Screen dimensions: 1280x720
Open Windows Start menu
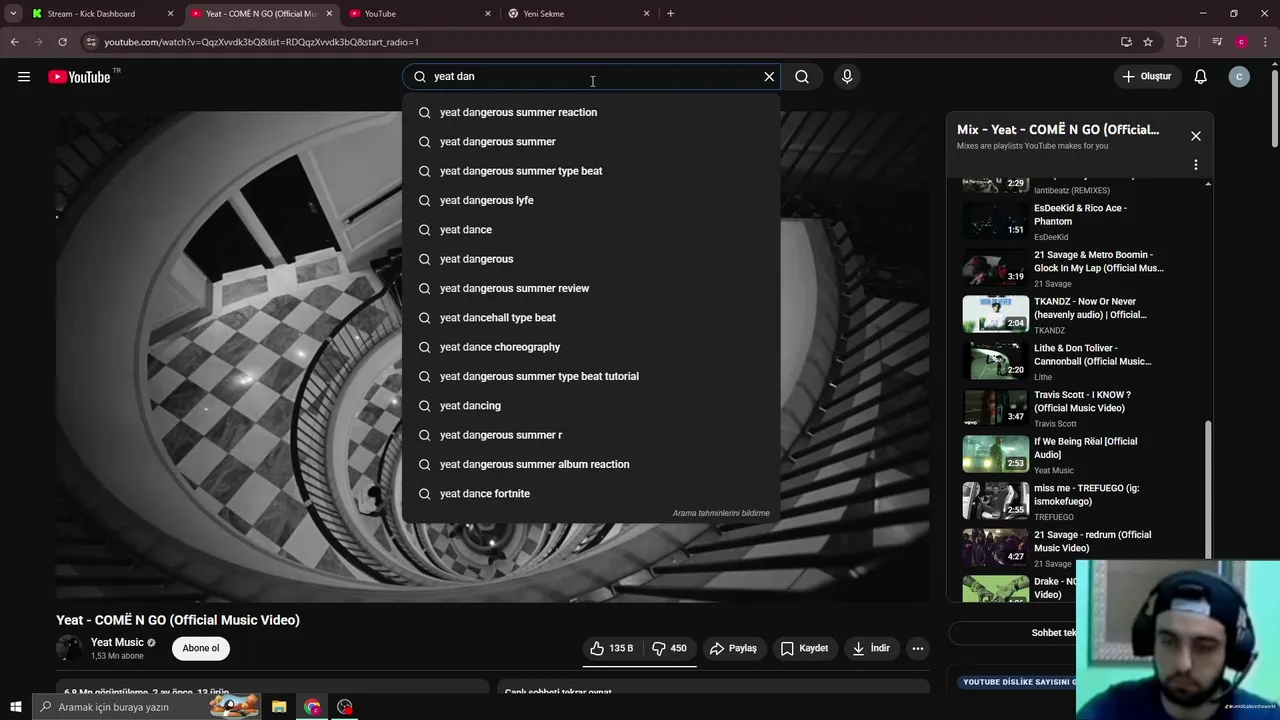click(15, 707)
